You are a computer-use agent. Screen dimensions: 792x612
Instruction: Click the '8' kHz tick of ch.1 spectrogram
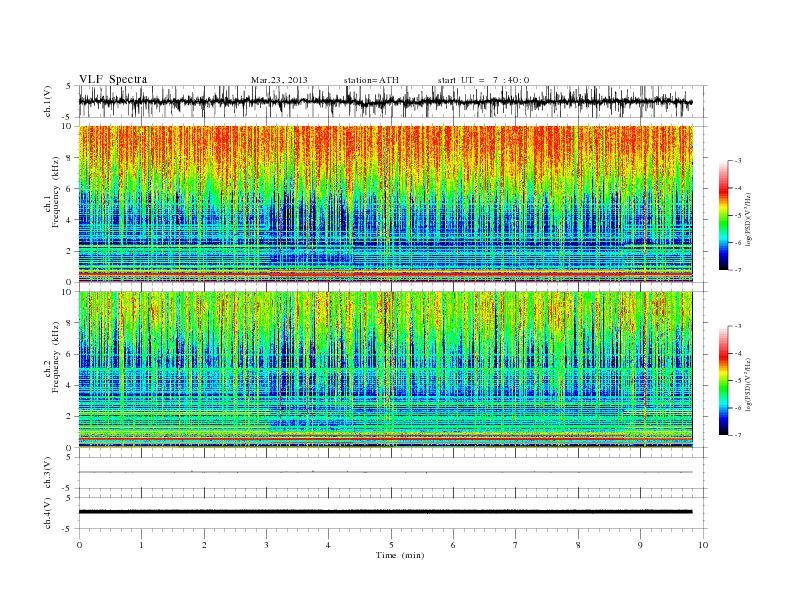tap(69, 158)
